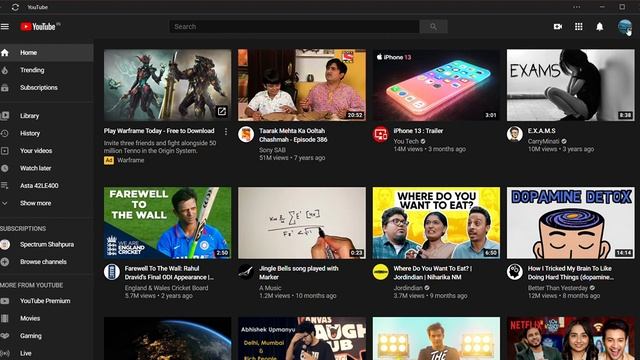
Task: Click the reload icon in title bar
Action: [15, 7]
